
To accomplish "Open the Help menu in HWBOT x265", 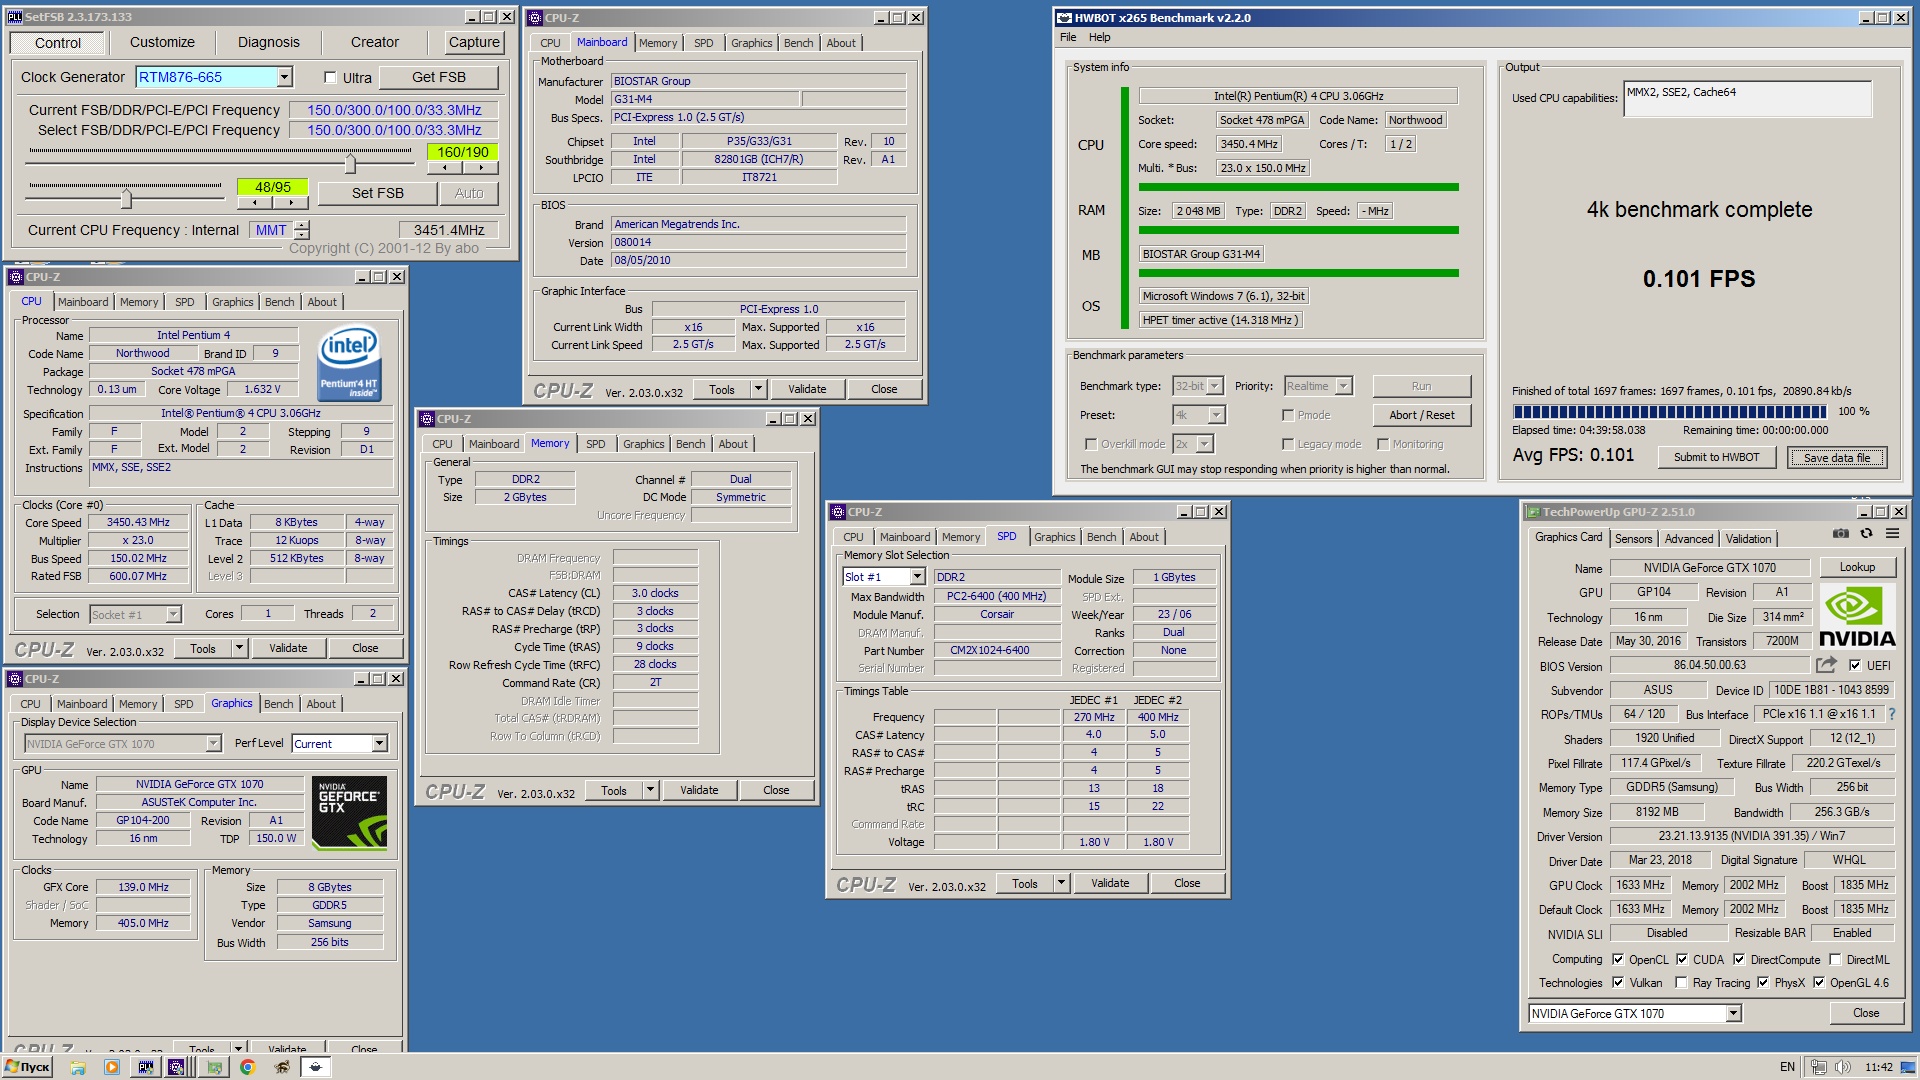I will point(1100,37).
